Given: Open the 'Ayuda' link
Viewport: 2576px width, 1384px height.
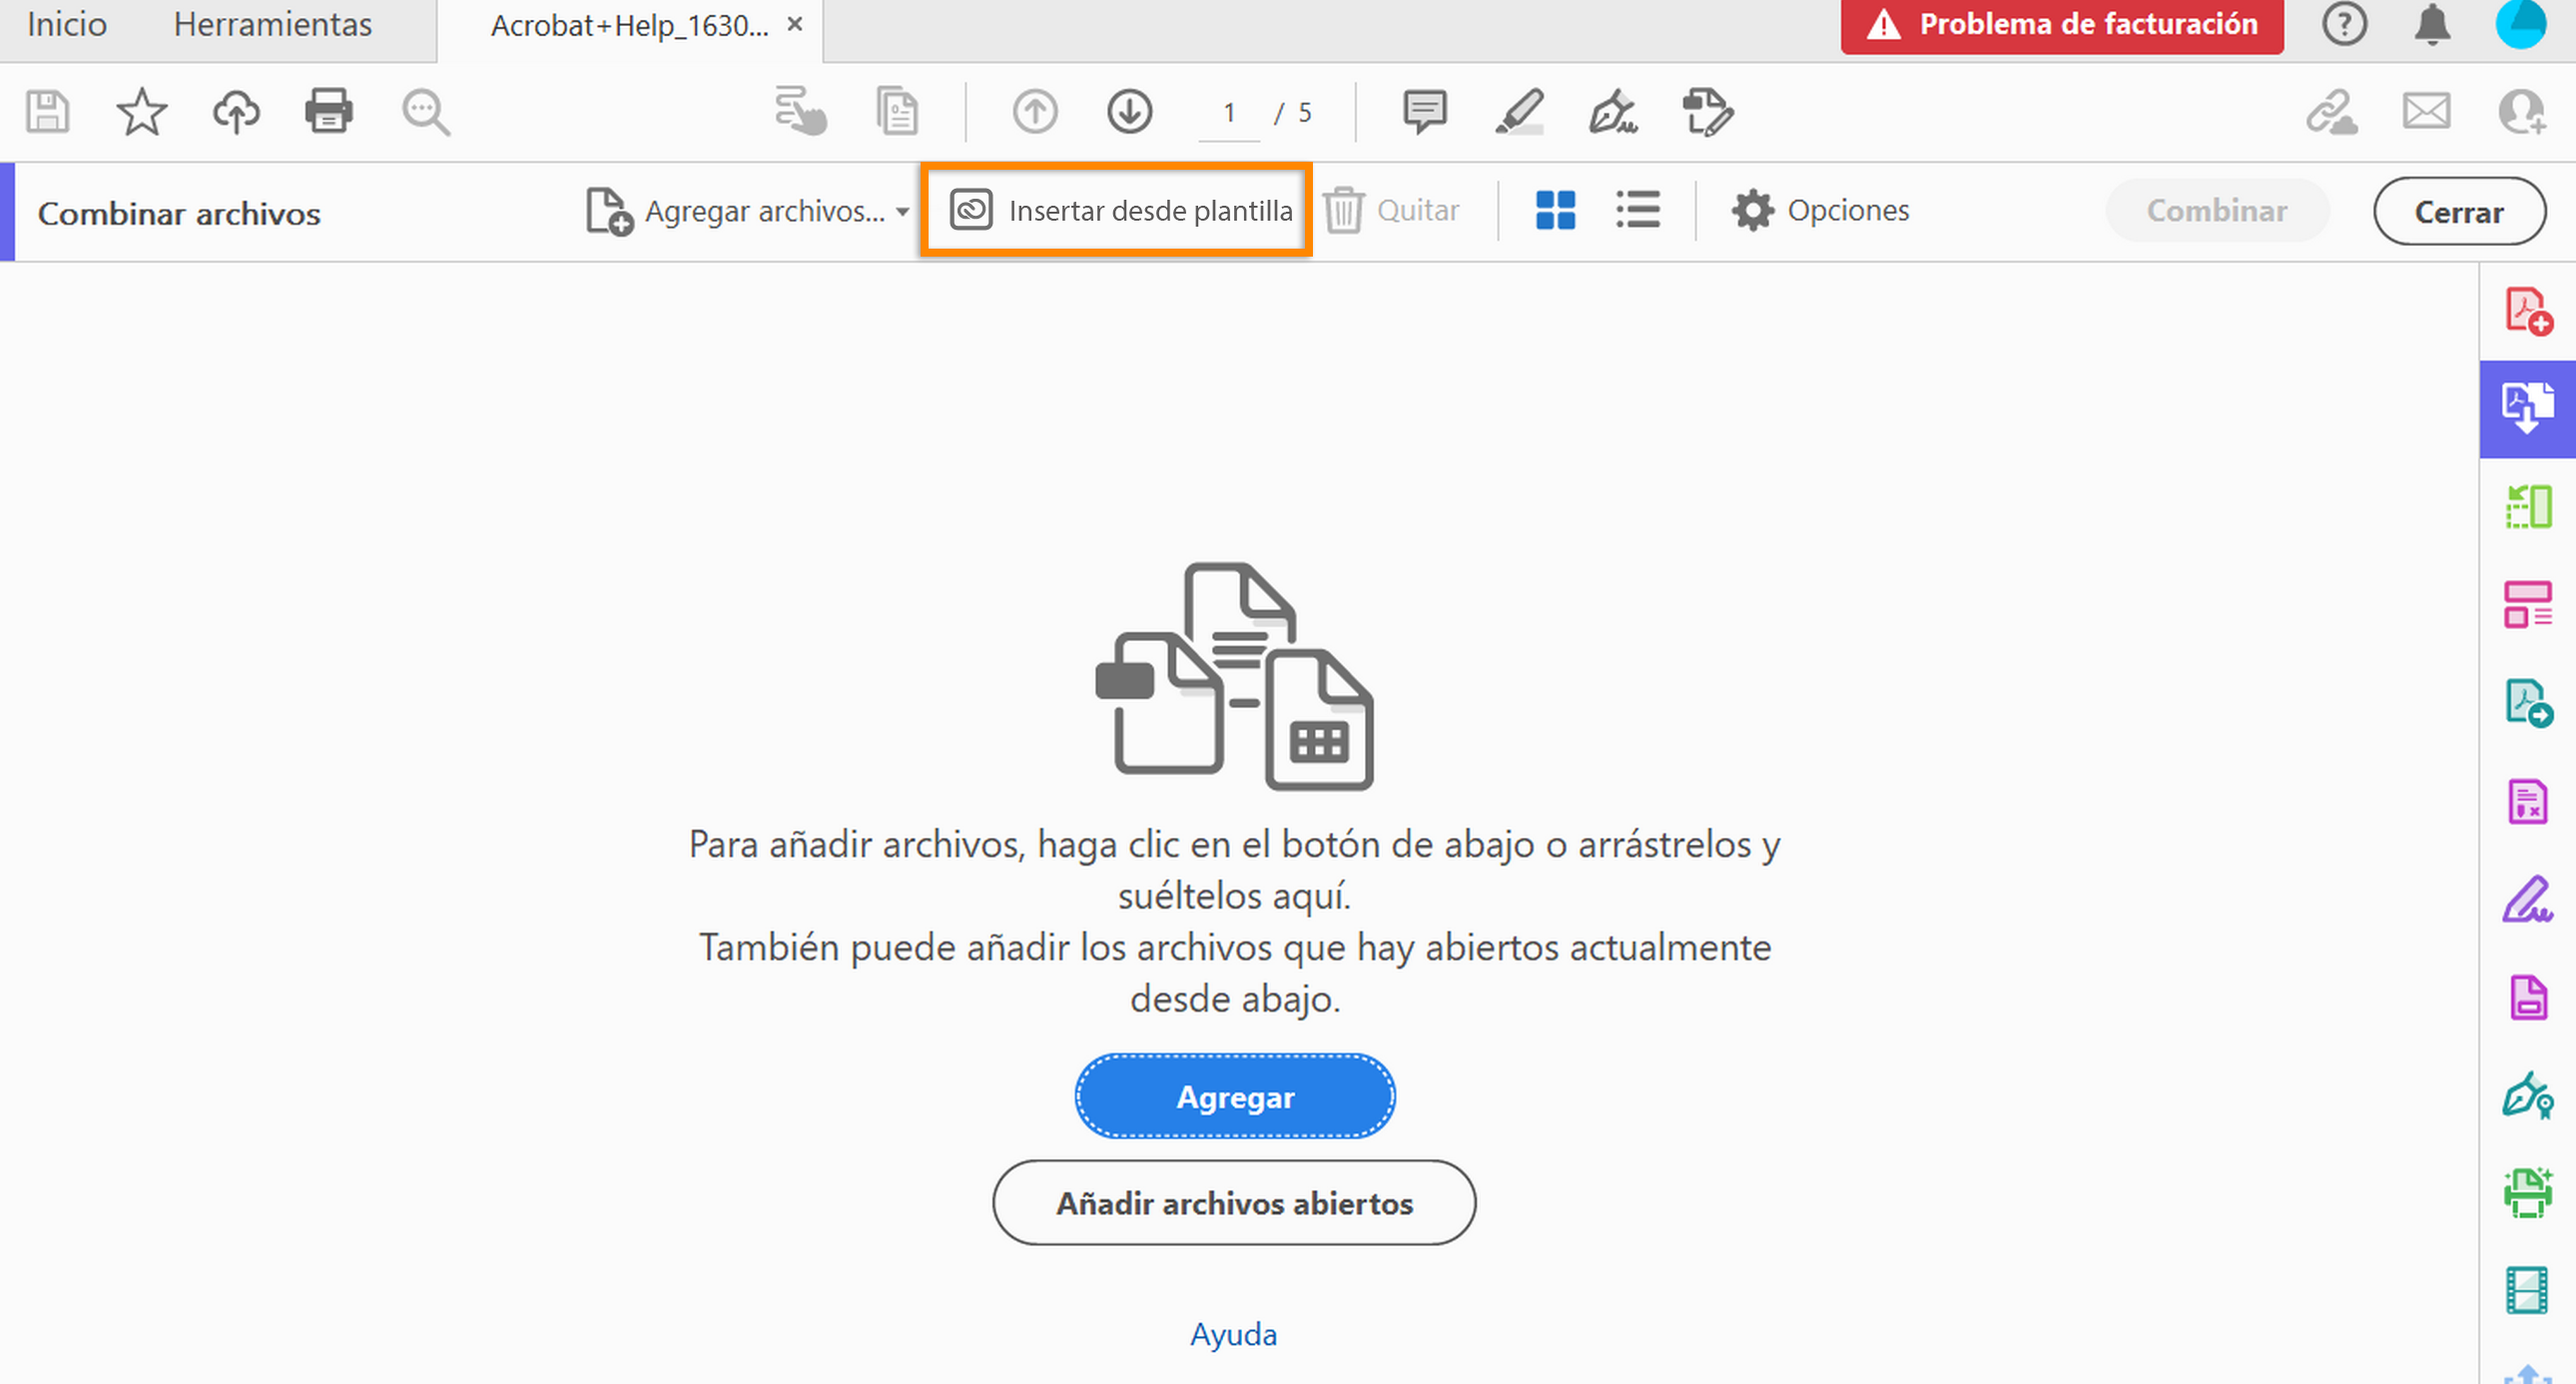Looking at the screenshot, I should click(1233, 1334).
